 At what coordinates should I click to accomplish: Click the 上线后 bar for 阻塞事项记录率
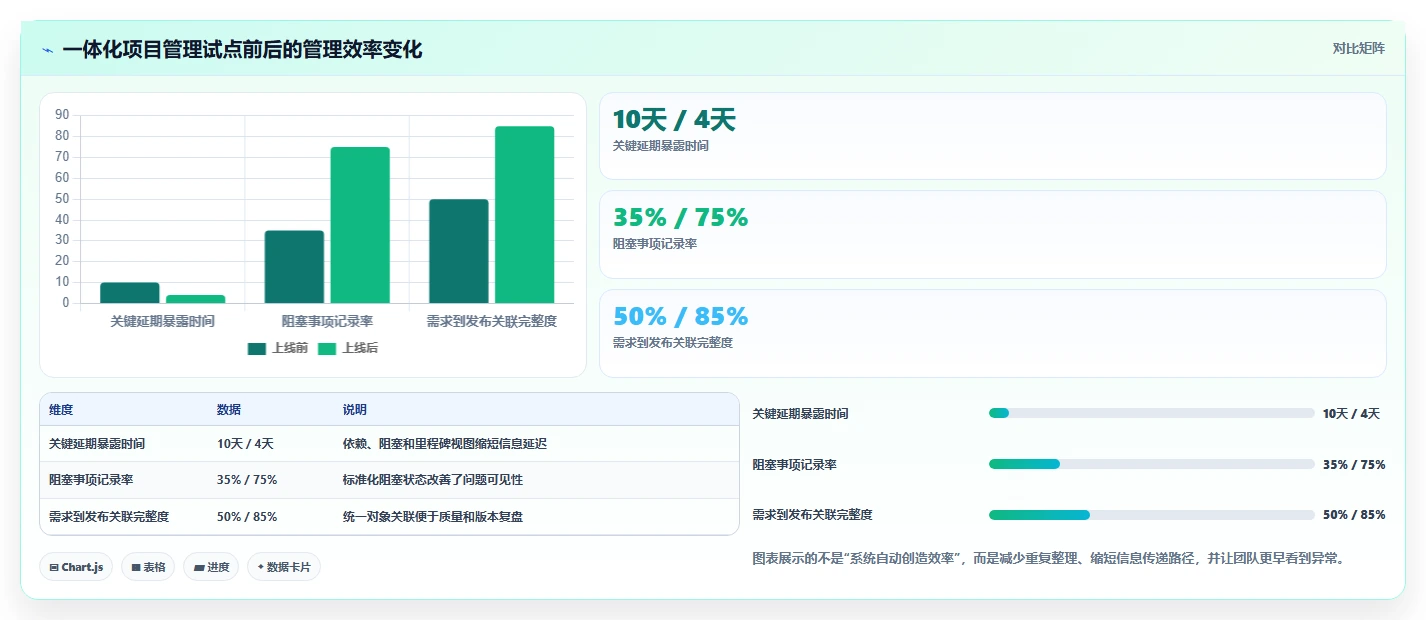360,225
